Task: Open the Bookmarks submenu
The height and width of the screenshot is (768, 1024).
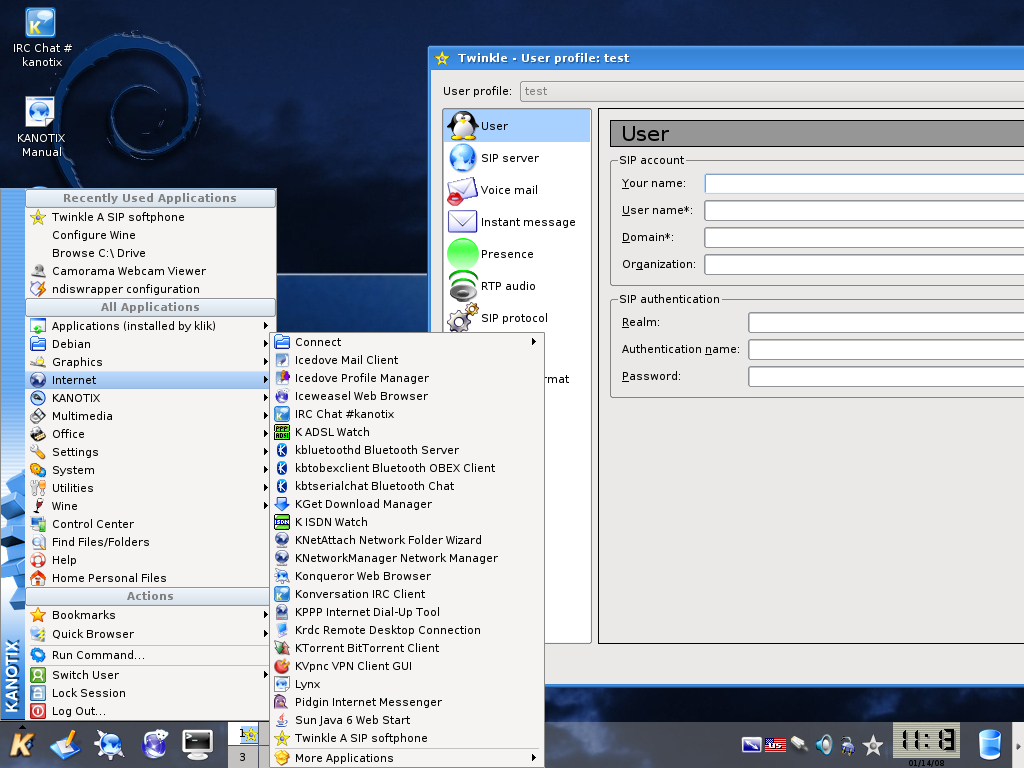Action: [x=150, y=615]
